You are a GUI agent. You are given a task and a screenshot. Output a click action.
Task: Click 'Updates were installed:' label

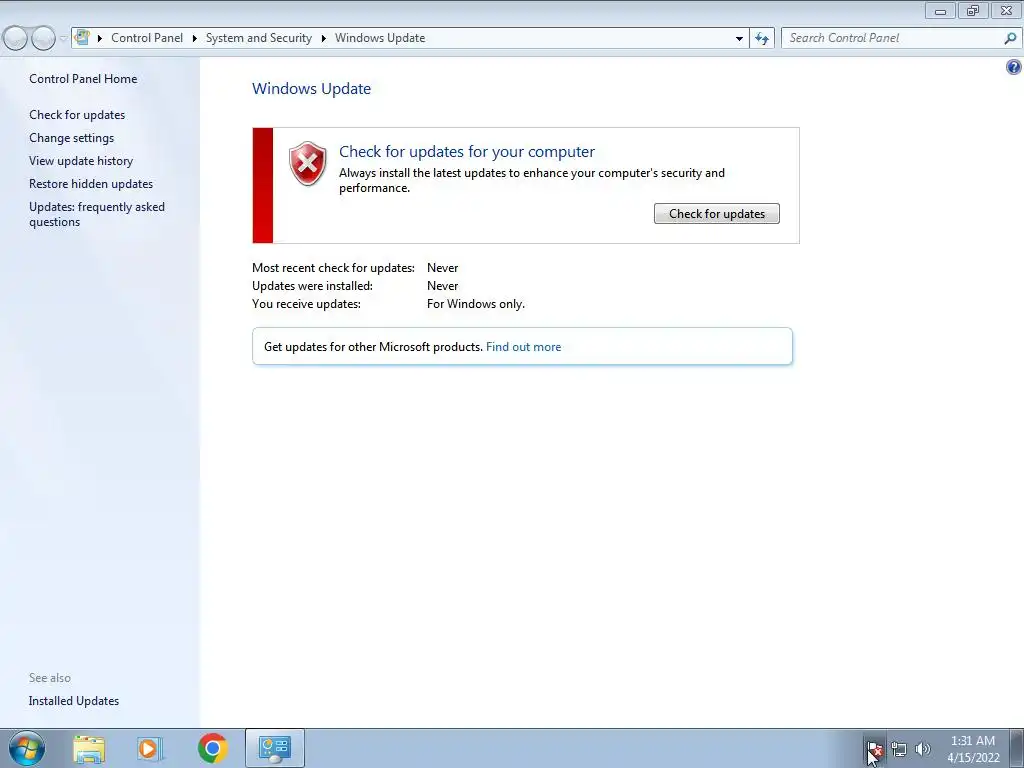(312, 286)
